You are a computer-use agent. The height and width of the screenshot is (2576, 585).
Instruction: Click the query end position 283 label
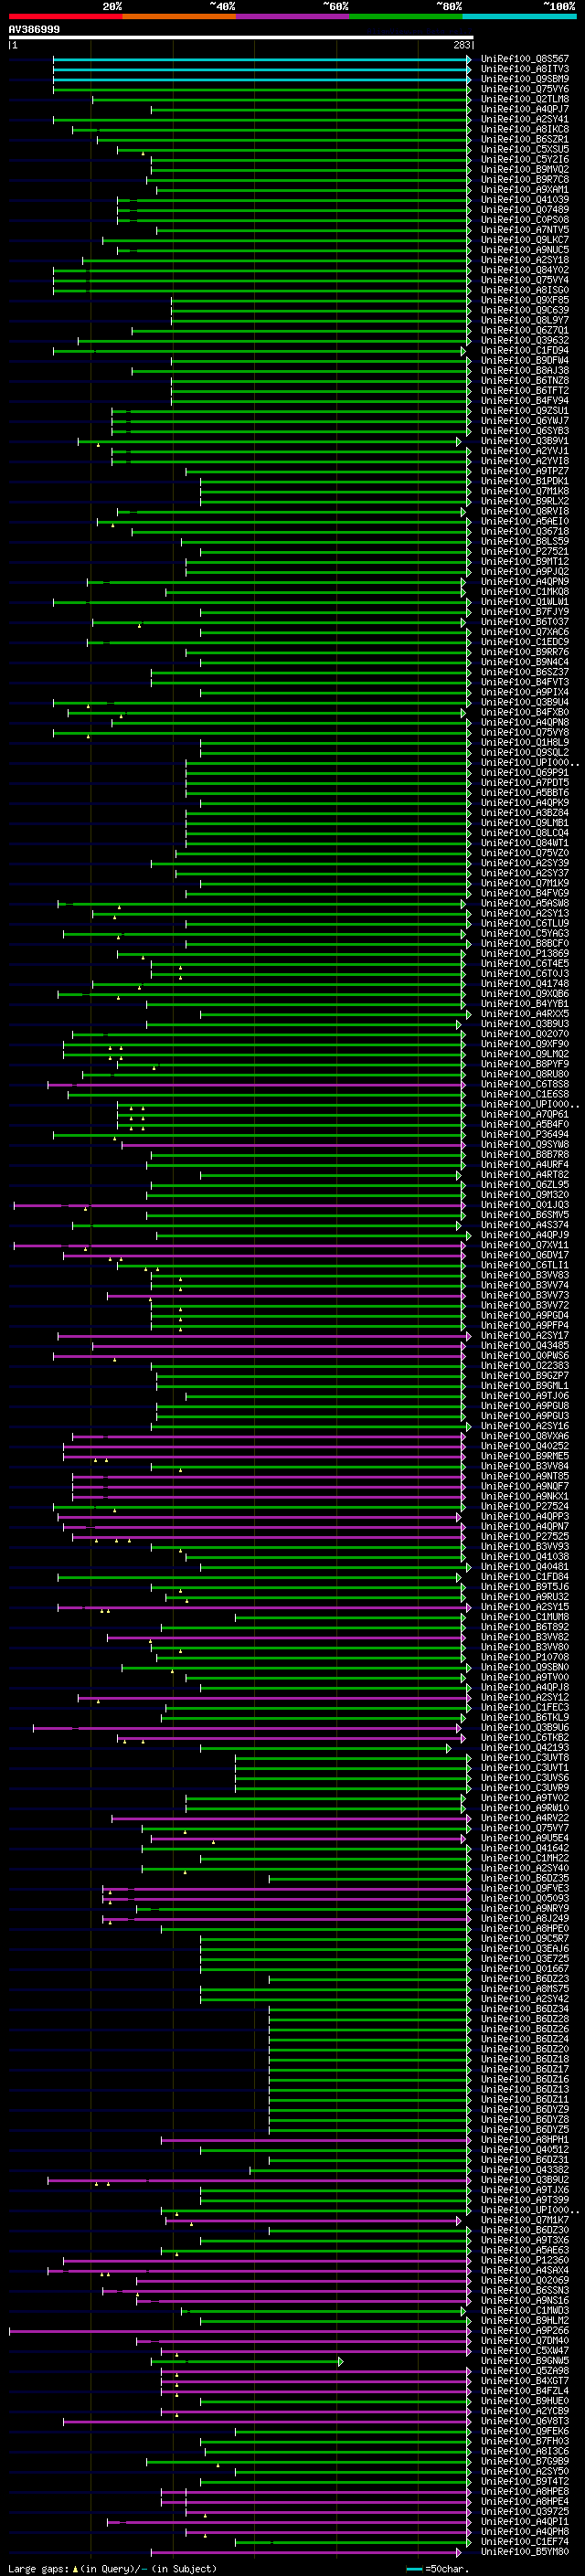pyautogui.click(x=462, y=45)
